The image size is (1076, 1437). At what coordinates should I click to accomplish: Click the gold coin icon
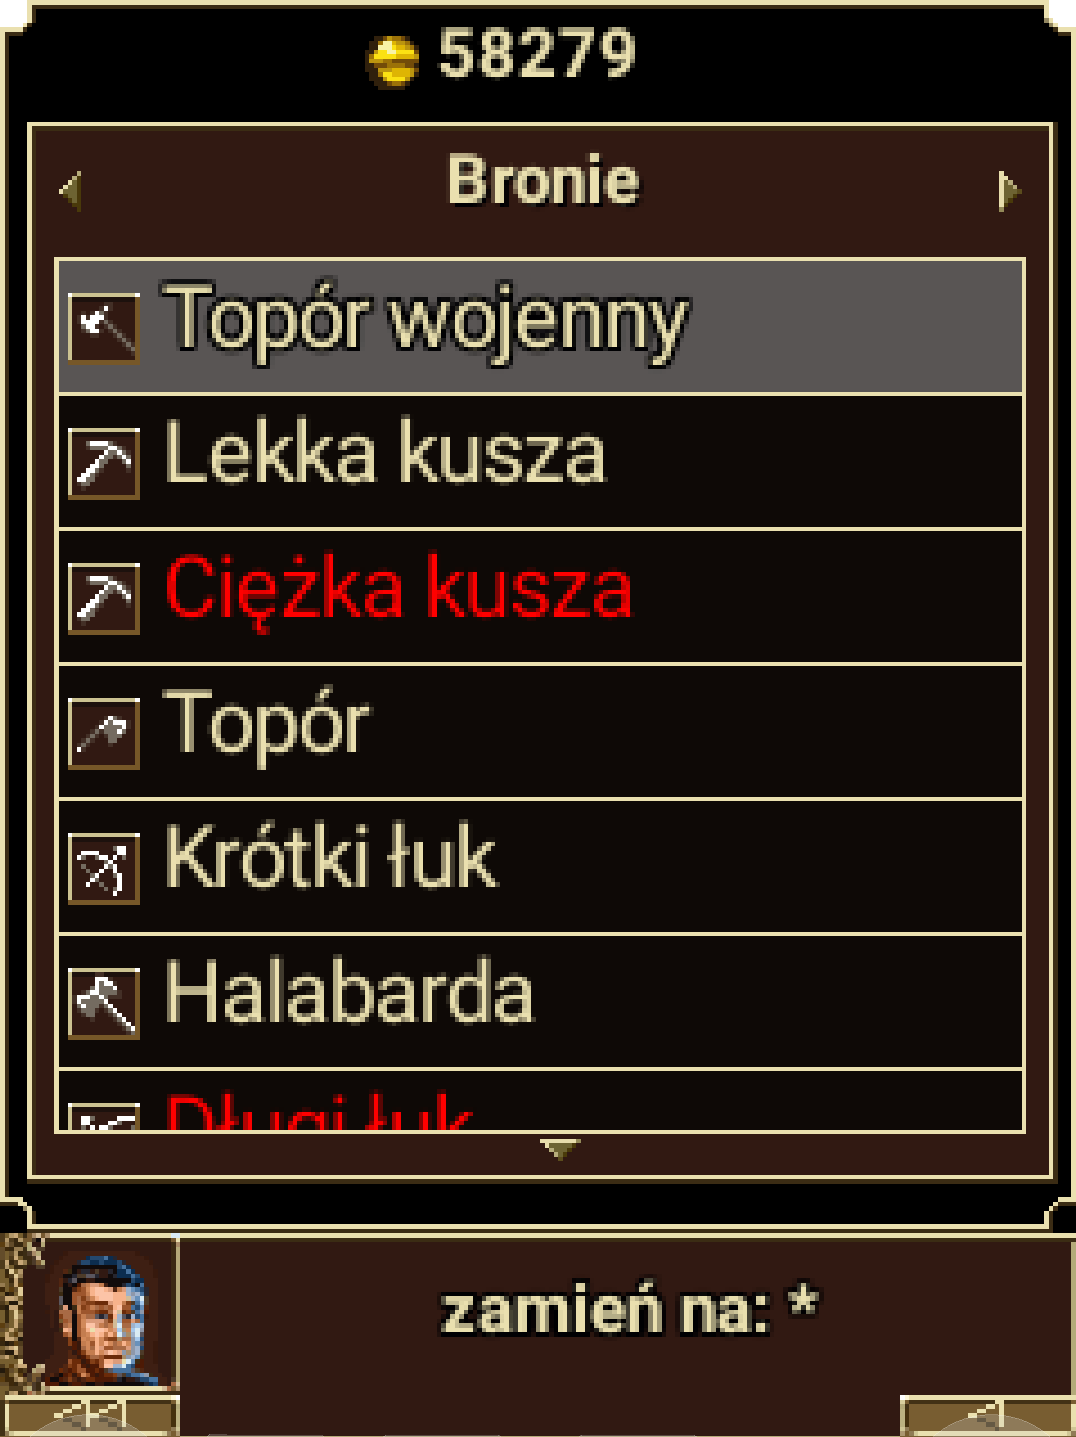coord(392,60)
